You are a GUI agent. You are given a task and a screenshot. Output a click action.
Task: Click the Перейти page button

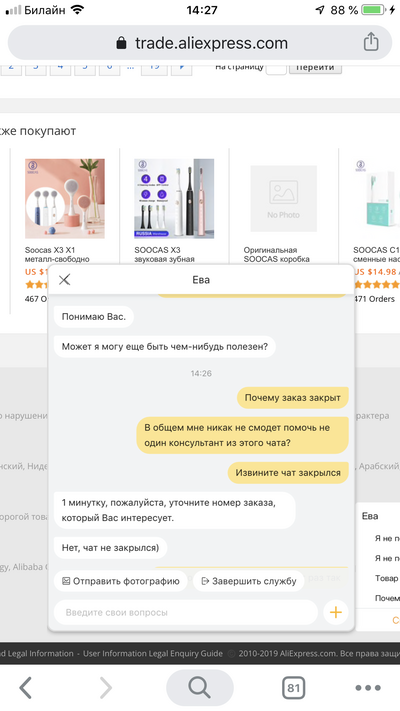315,67
